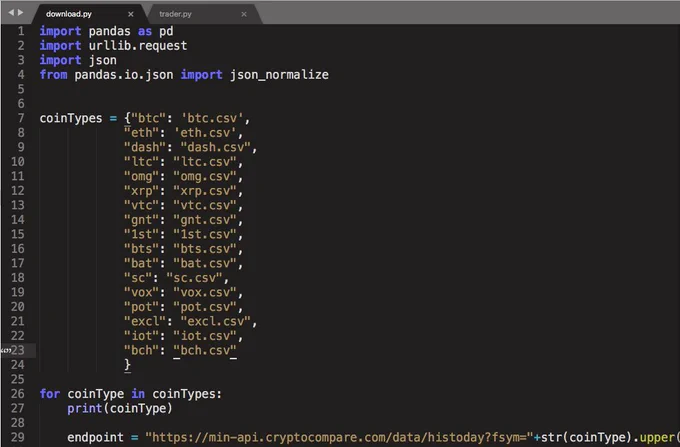Click the "xrp" dictionary key
Screen dimensions: 680x447
coord(142,191)
